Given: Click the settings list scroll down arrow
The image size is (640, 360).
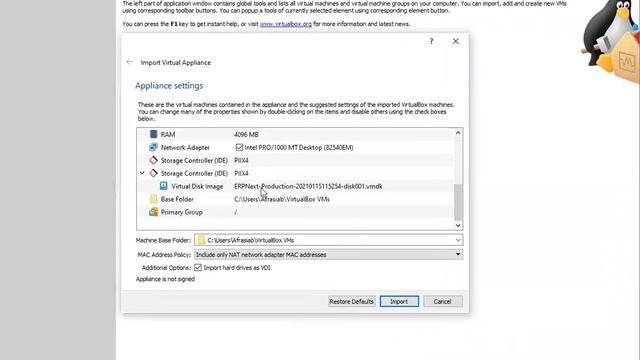Looking at the screenshot, I should tap(458, 225).
